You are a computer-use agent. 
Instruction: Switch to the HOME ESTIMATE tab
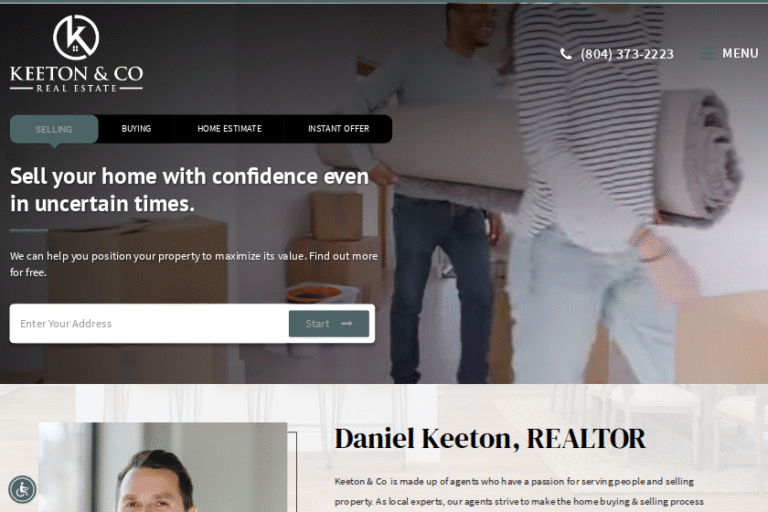coord(229,129)
